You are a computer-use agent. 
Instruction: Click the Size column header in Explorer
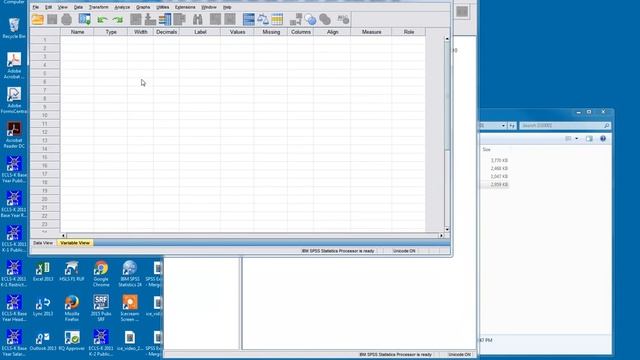tap(487, 149)
